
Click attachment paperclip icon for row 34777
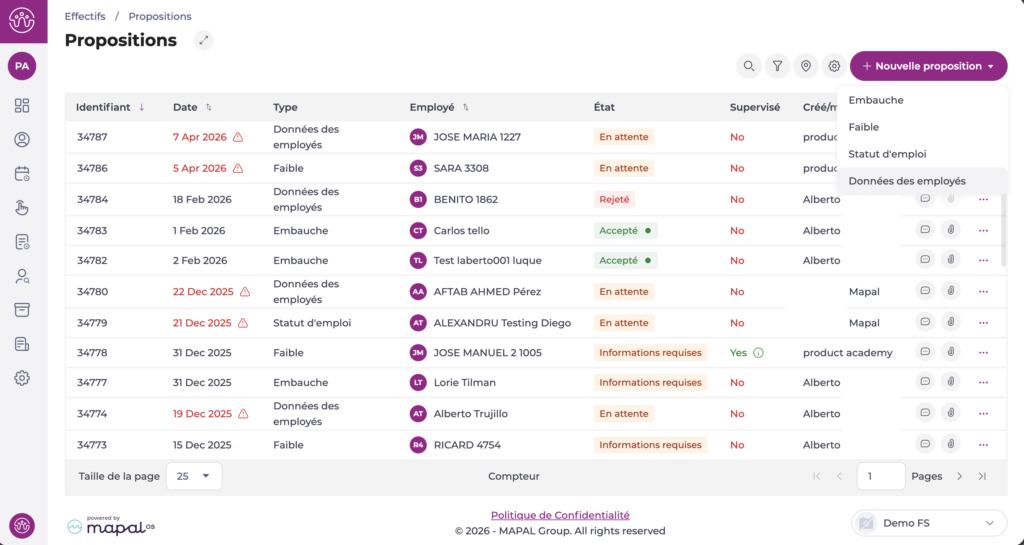pos(950,382)
